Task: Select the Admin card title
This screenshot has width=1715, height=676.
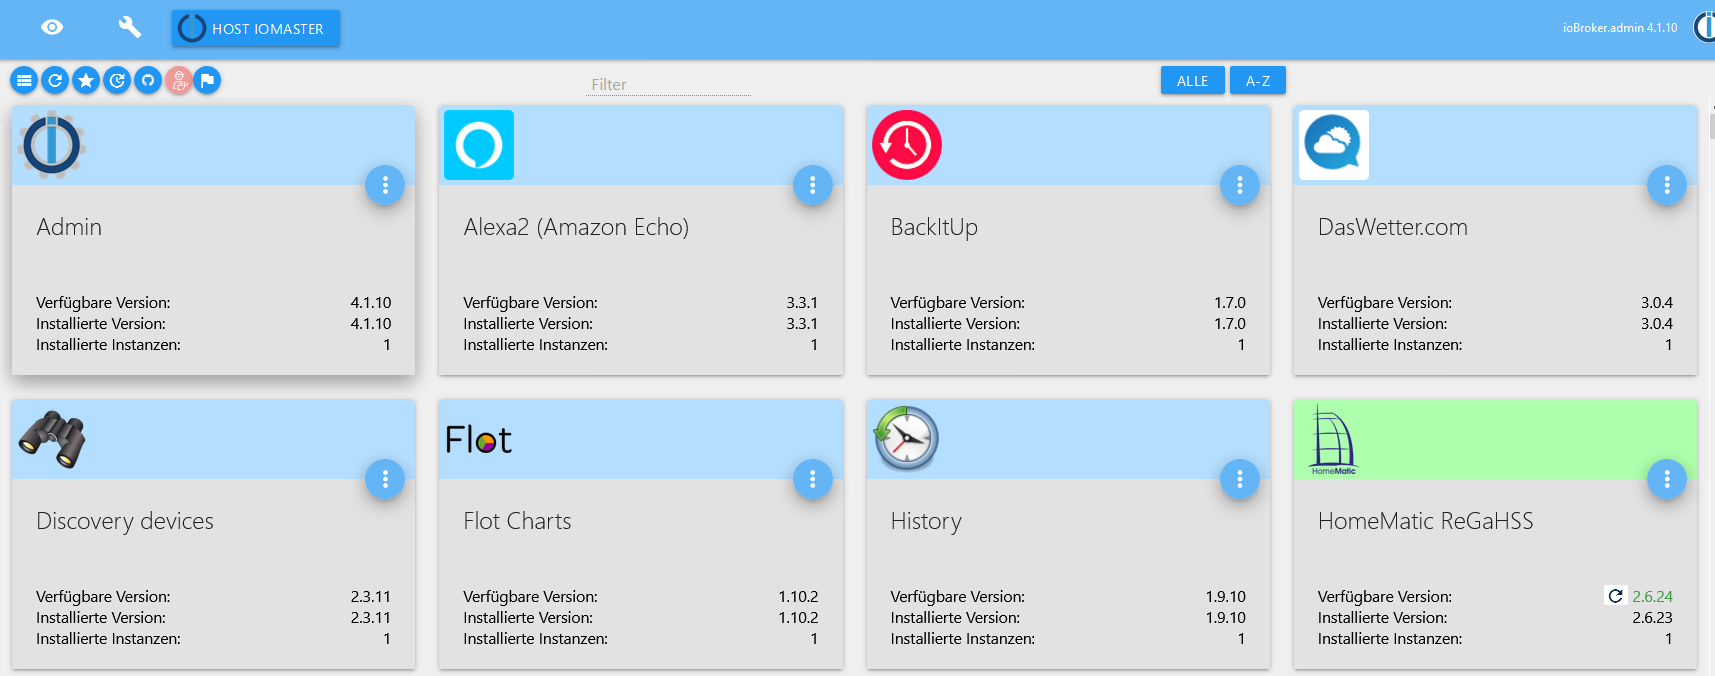Action: click(x=69, y=227)
